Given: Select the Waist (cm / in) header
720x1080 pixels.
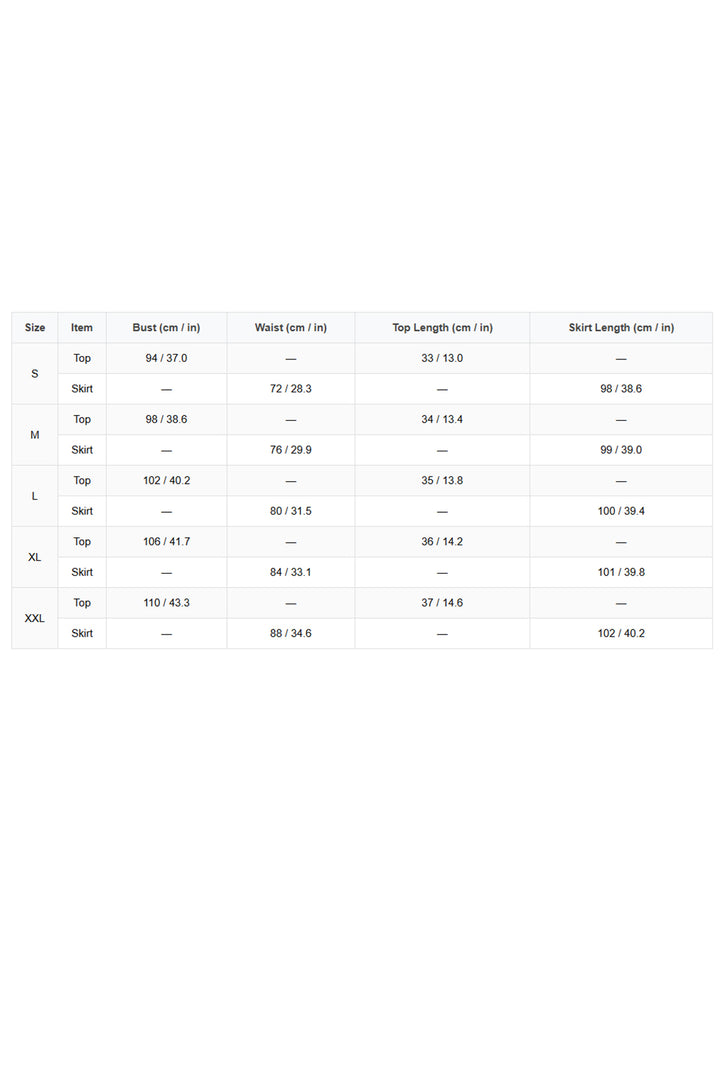Looking at the screenshot, I should (291, 328).
